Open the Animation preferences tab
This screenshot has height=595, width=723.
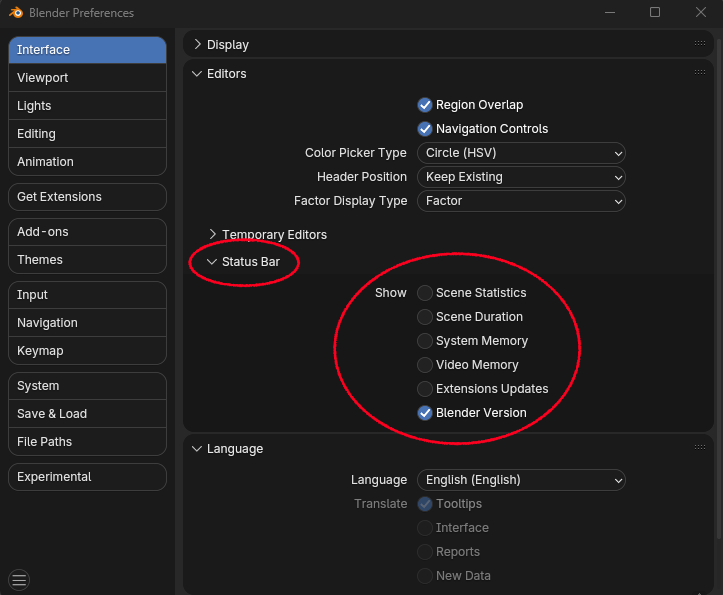pyautogui.click(x=87, y=162)
